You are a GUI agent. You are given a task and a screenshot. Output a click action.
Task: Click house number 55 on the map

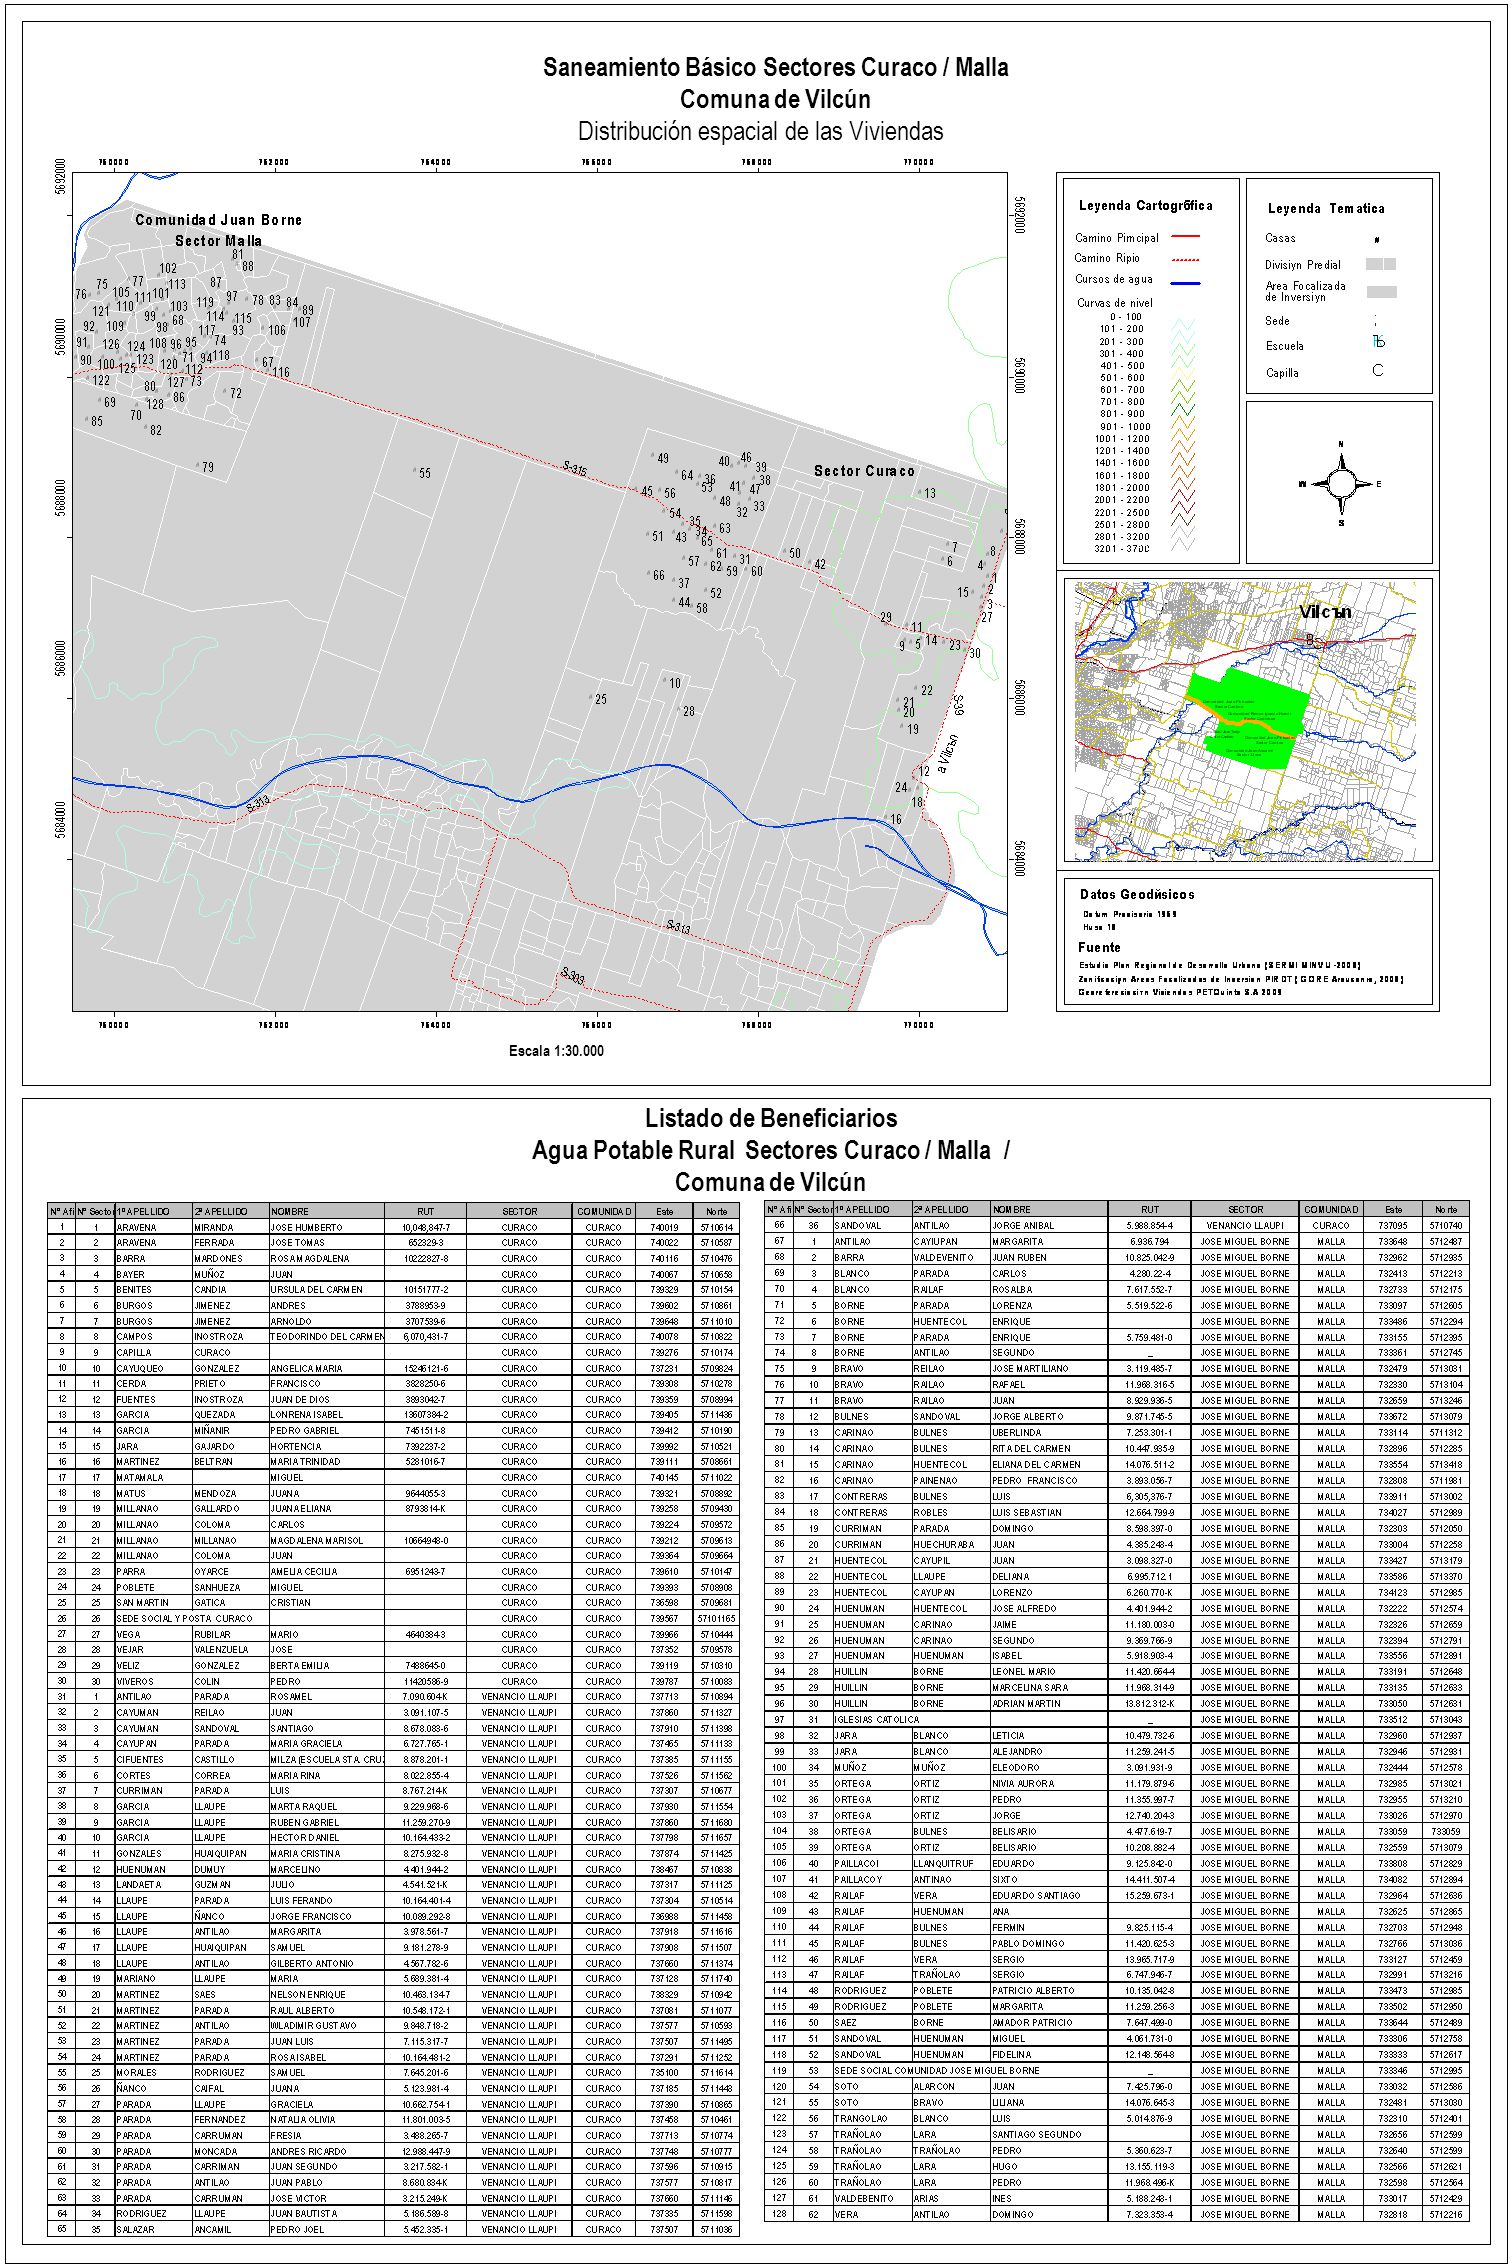(x=425, y=473)
